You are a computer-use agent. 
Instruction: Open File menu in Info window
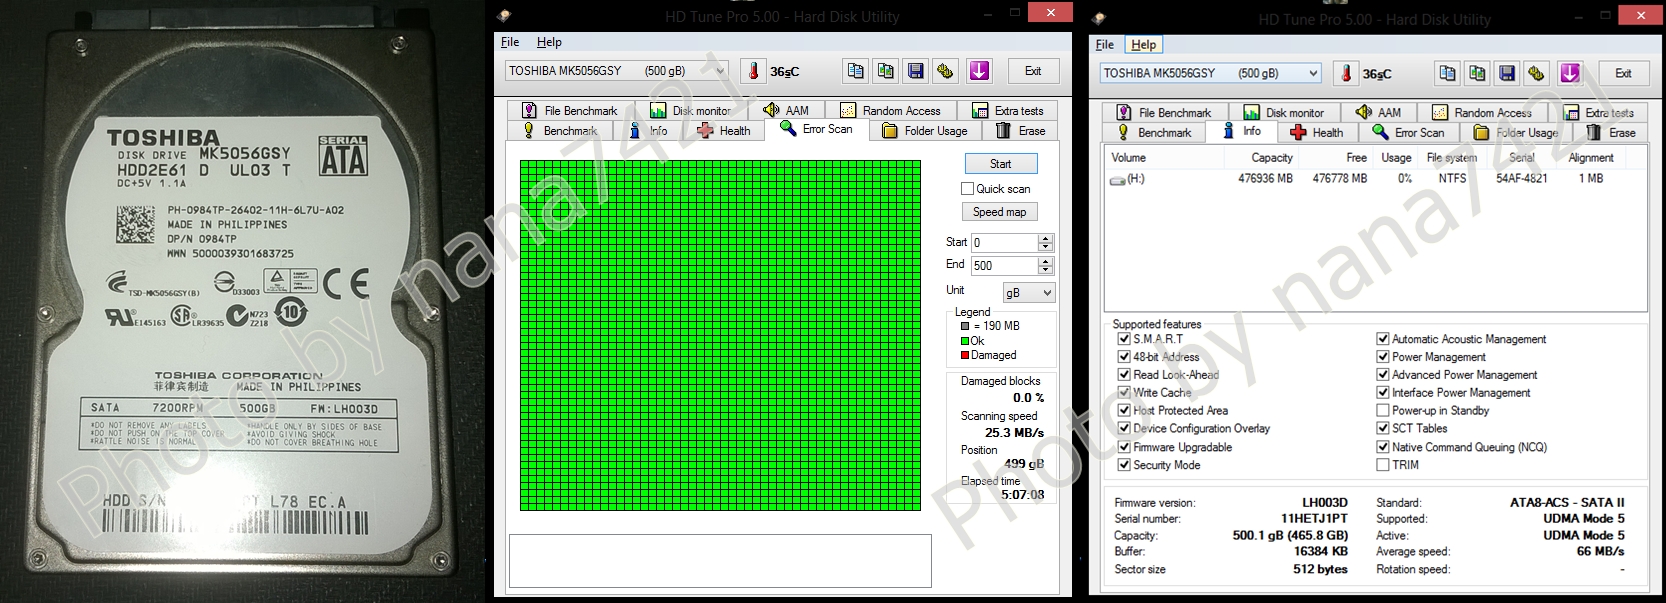[x=1105, y=44]
